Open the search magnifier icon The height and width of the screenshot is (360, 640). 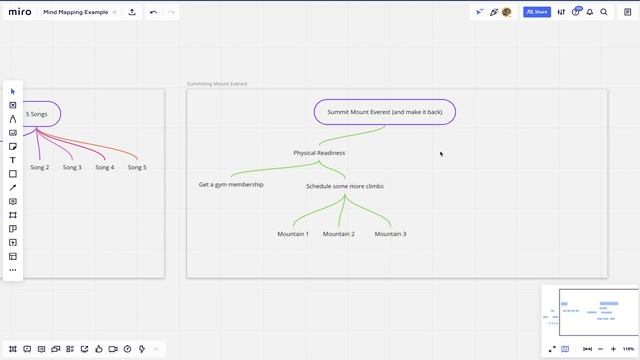604,12
